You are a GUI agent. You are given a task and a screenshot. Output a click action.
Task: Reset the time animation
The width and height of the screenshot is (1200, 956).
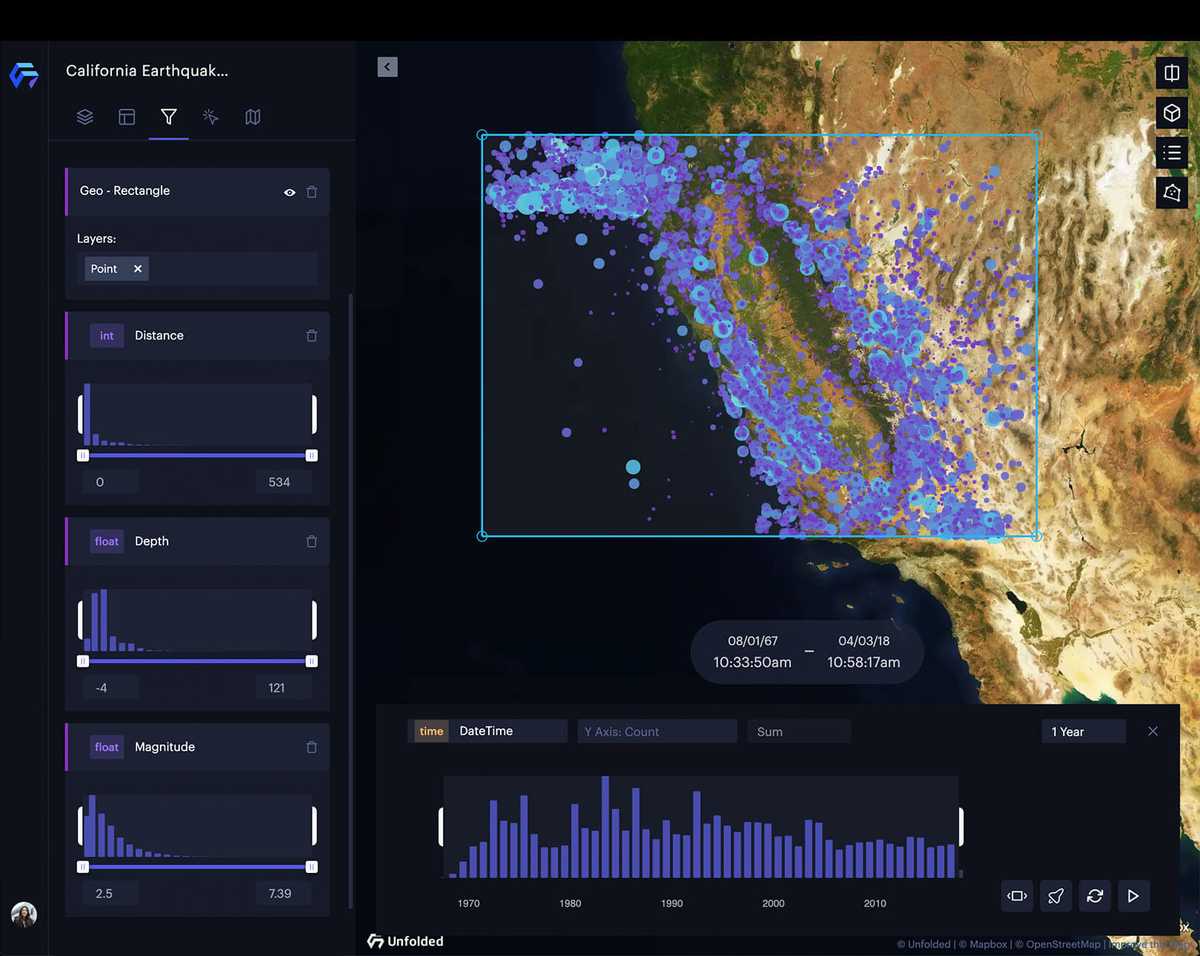[x=1095, y=896]
